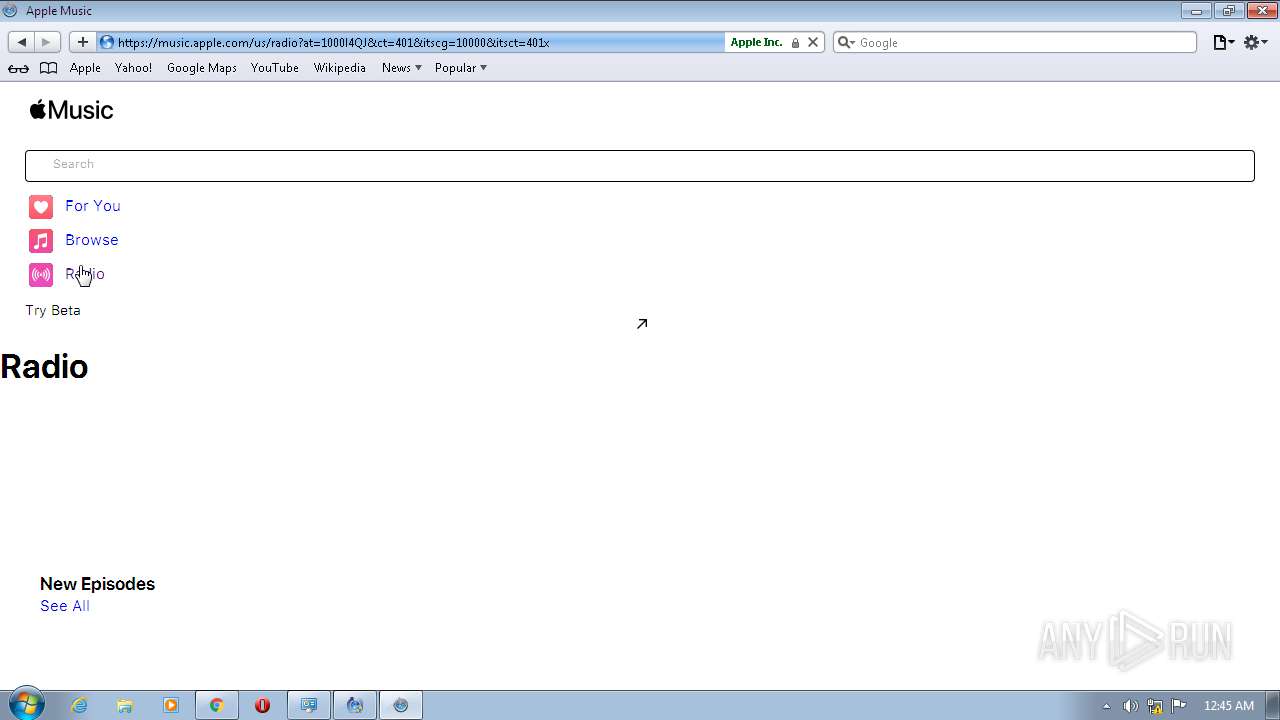This screenshot has width=1280, height=720.
Task: Restore down the Safari window
Action: point(1228,11)
